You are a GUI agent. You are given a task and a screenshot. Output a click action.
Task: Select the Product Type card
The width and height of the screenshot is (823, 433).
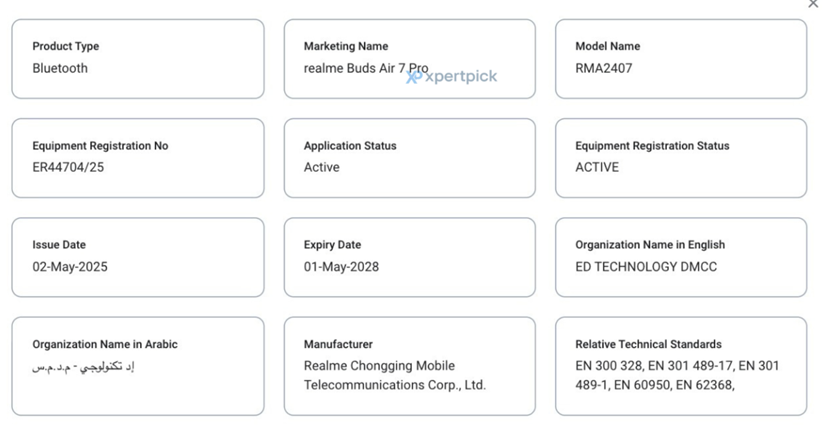pos(138,58)
